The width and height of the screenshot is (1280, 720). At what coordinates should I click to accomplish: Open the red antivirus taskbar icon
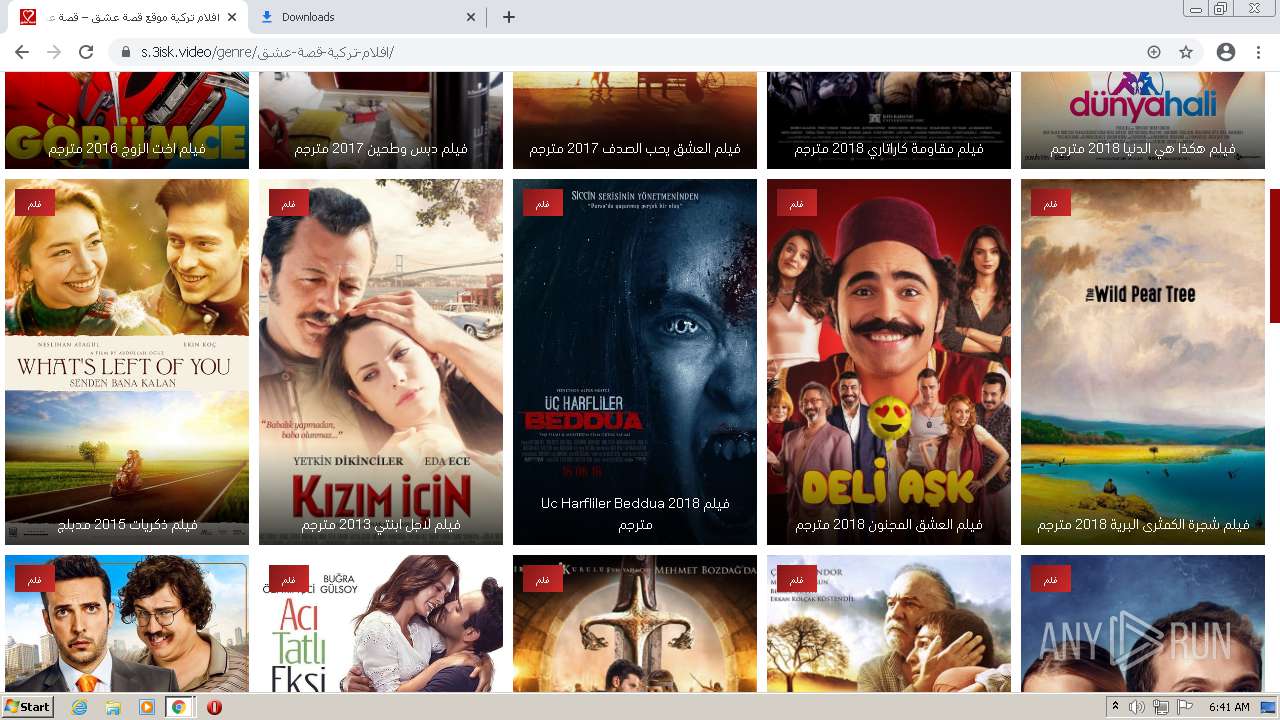point(214,707)
